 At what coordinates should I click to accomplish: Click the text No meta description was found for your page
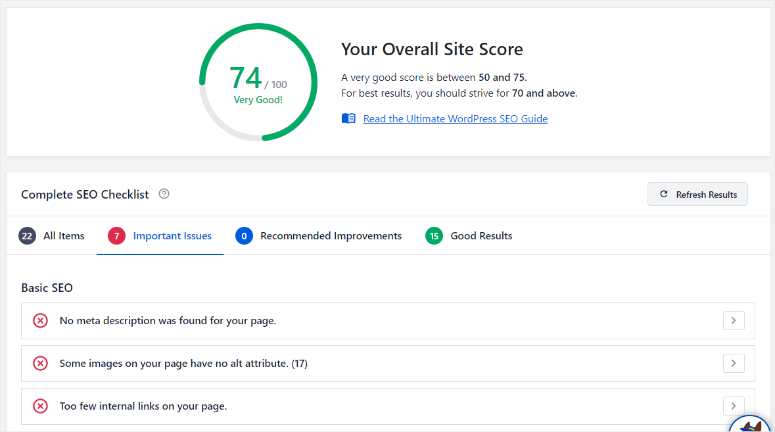[168, 321]
